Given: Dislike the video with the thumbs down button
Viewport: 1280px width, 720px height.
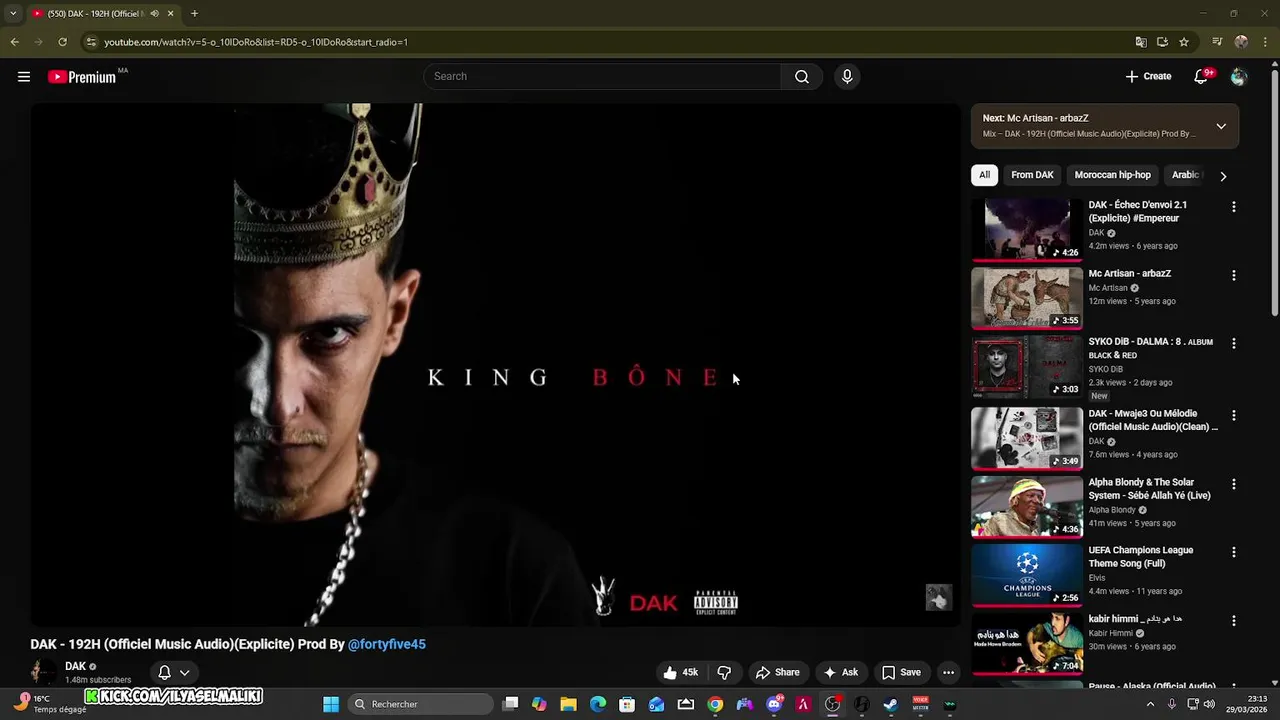Looking at the screenshot, I should 724,672.
